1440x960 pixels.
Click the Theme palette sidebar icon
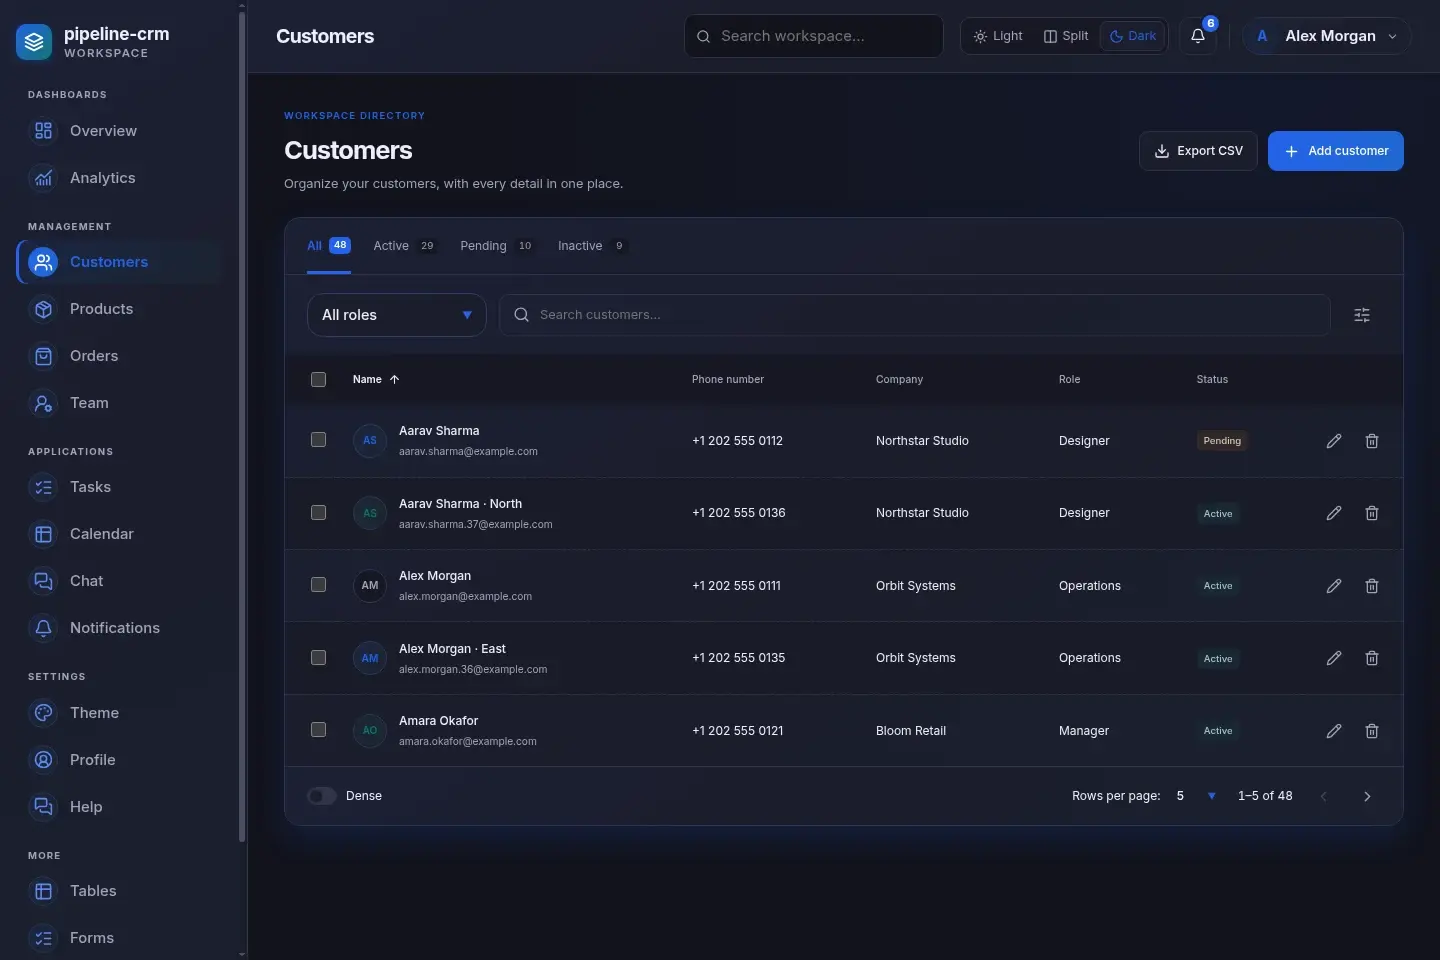click(x=43, y=713)
